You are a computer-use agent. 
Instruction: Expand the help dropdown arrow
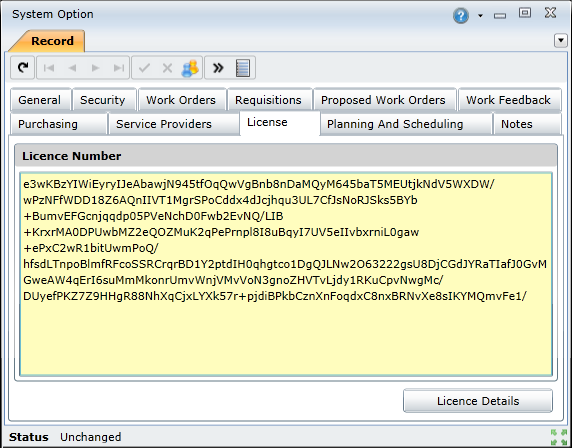(x=480, y=16)
